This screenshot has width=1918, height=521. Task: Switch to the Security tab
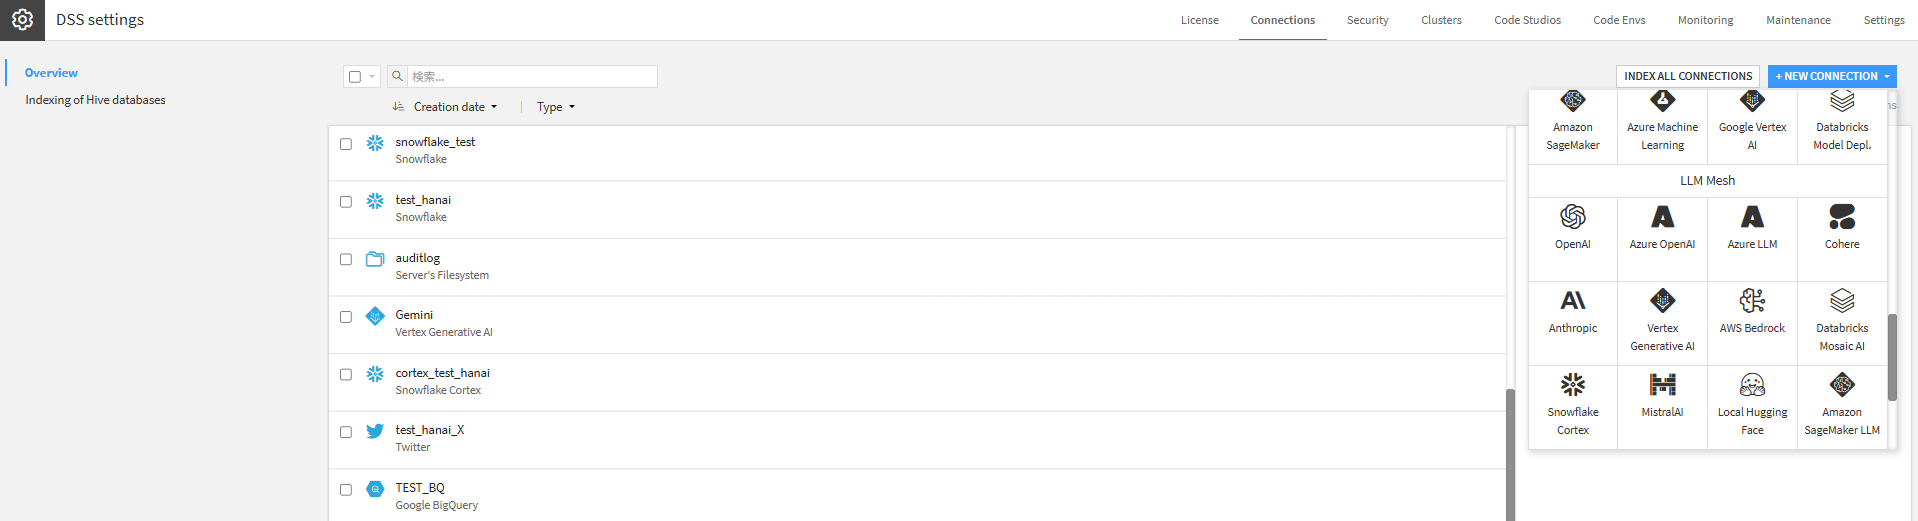click(1367, 20)
